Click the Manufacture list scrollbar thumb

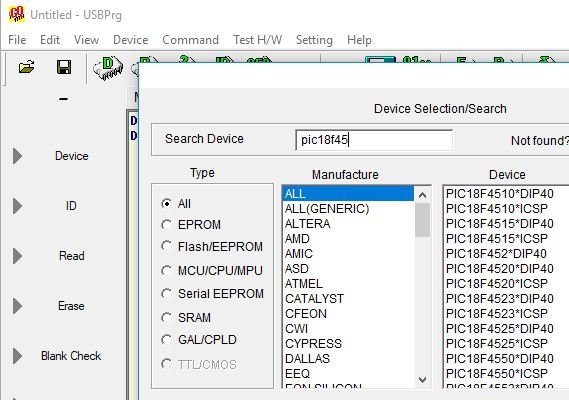tap(422, 220)
